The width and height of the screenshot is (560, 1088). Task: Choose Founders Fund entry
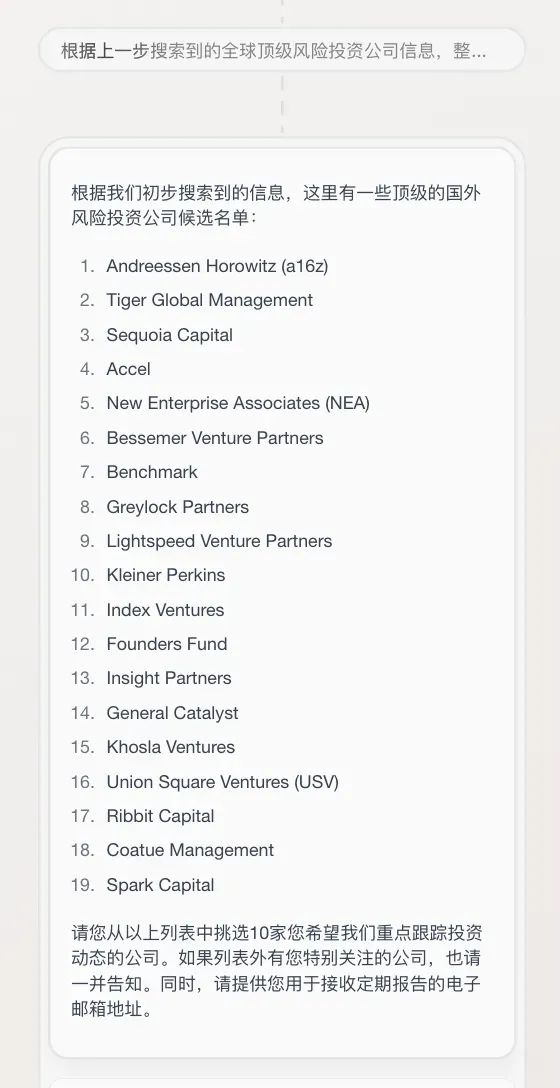167,644
